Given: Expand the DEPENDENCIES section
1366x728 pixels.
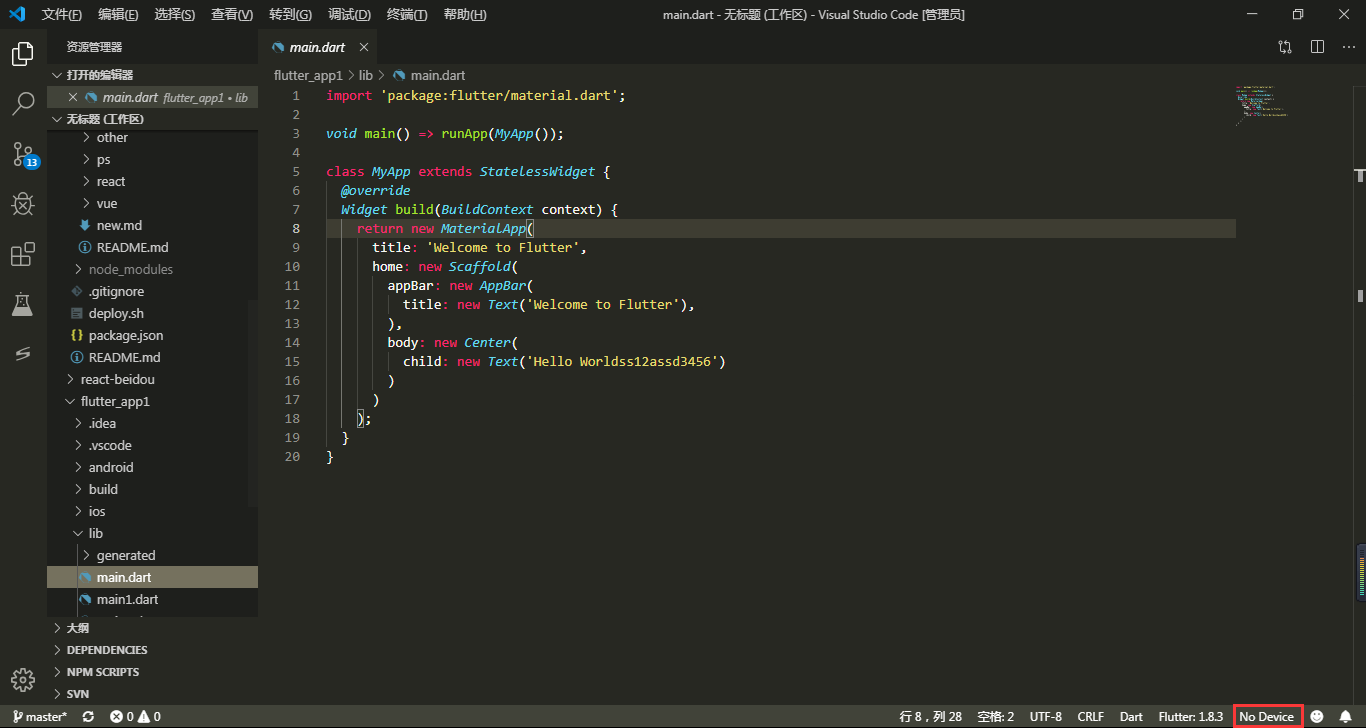Looking at the screenshot, I should pos(106,650).
